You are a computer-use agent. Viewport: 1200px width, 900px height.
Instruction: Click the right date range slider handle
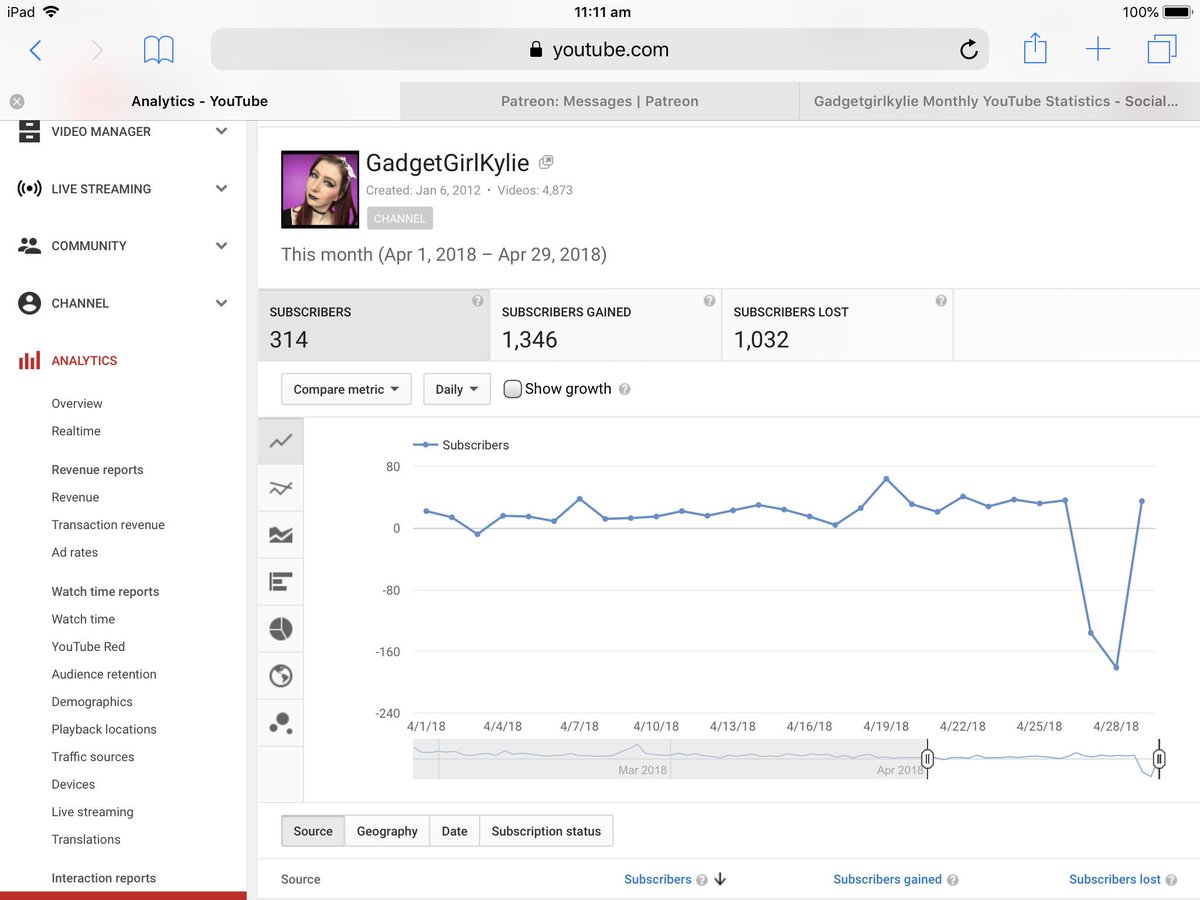(x=1159, y=759)
